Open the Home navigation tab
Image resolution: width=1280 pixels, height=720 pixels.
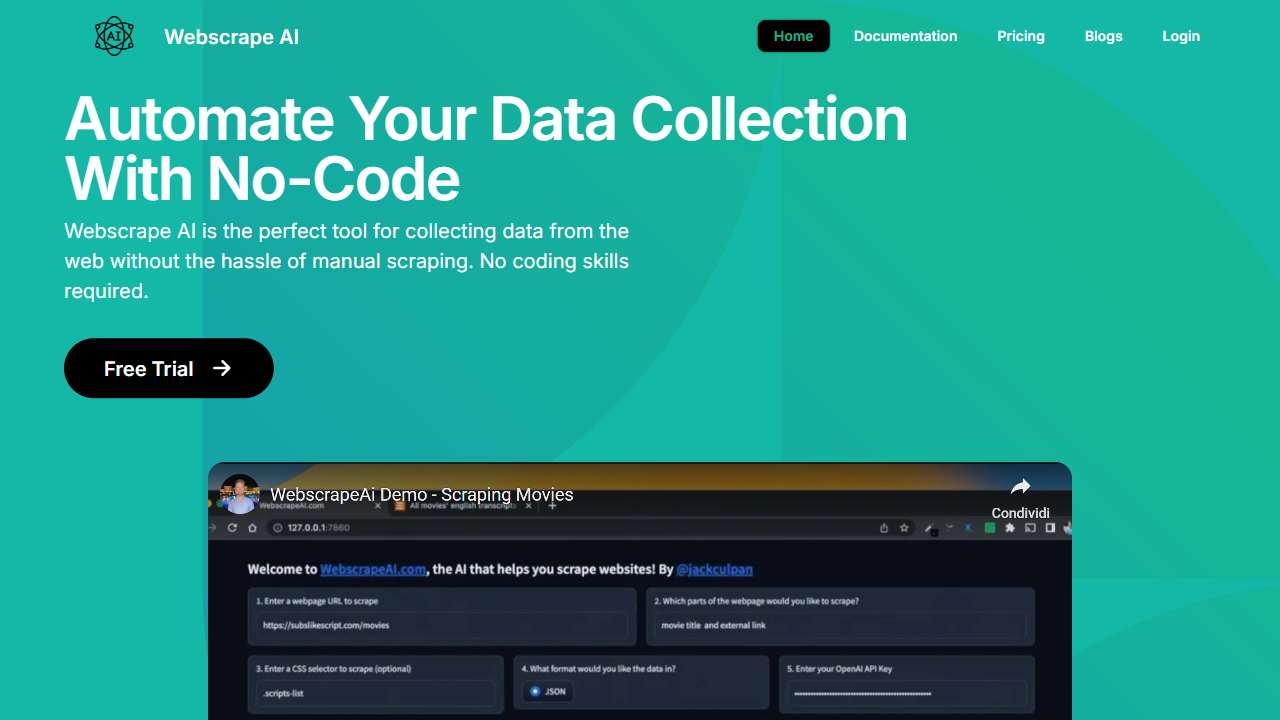[793, 36]
